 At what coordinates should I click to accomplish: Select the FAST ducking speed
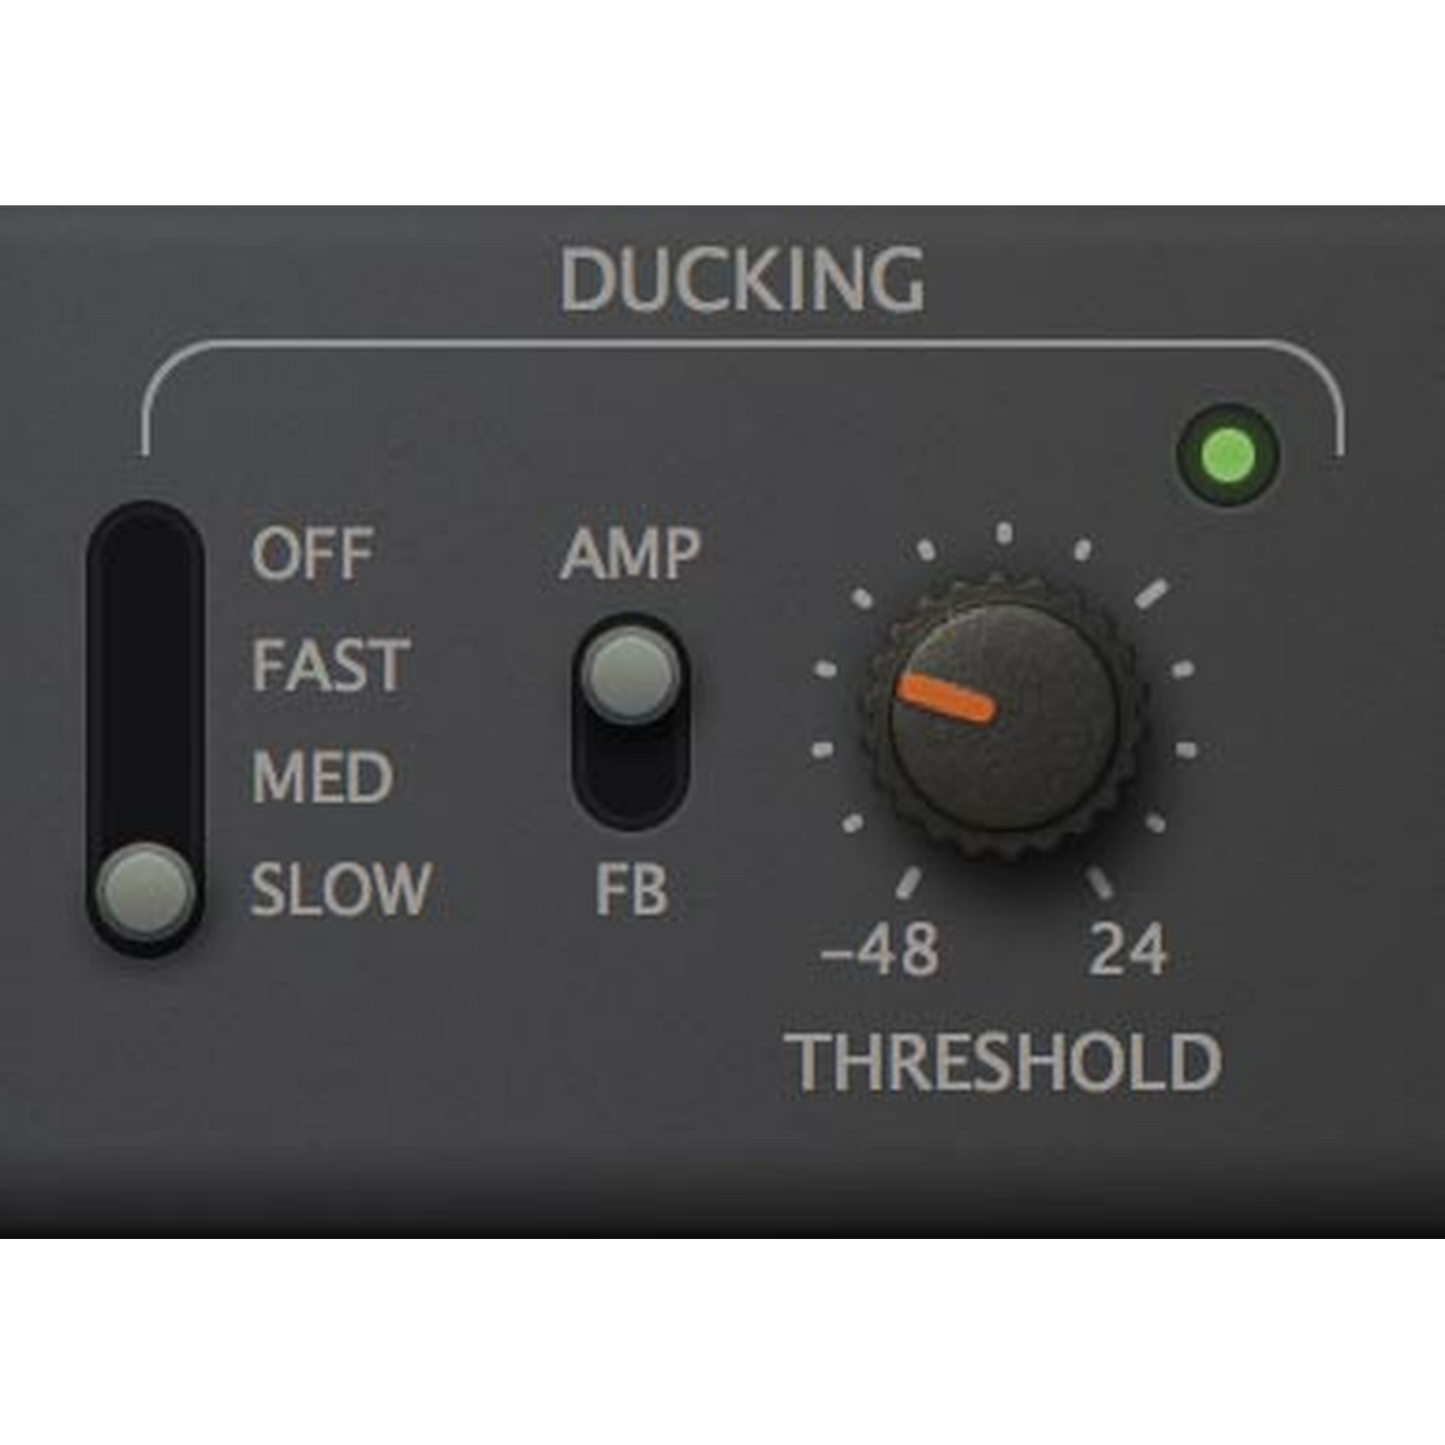pyautogui.click(x=330, y=665)
